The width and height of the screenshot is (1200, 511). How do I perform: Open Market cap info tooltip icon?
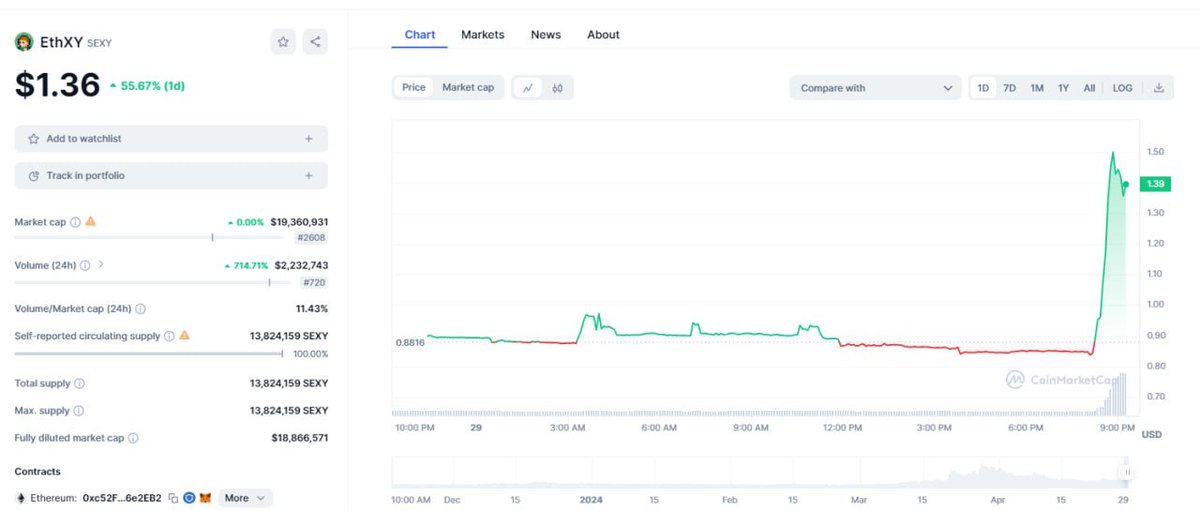pos(75,222)
